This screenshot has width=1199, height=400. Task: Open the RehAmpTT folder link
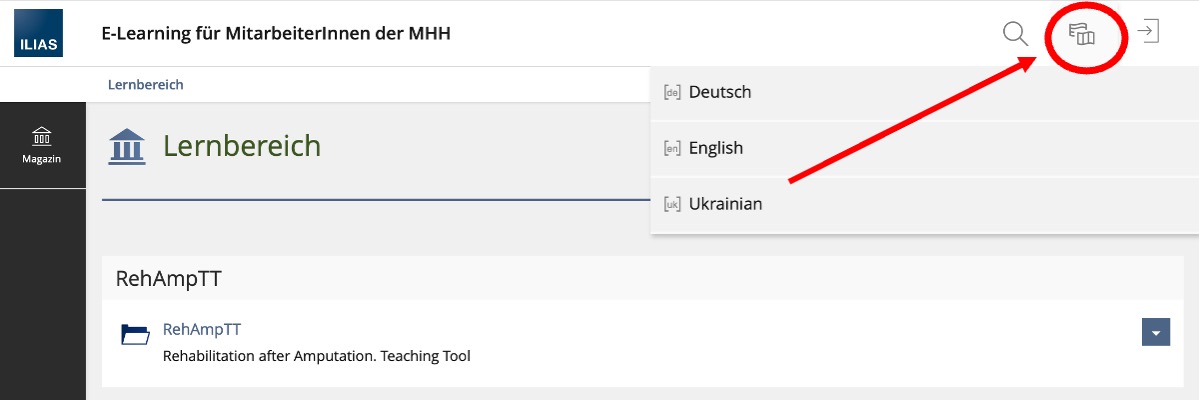(201, 328)
